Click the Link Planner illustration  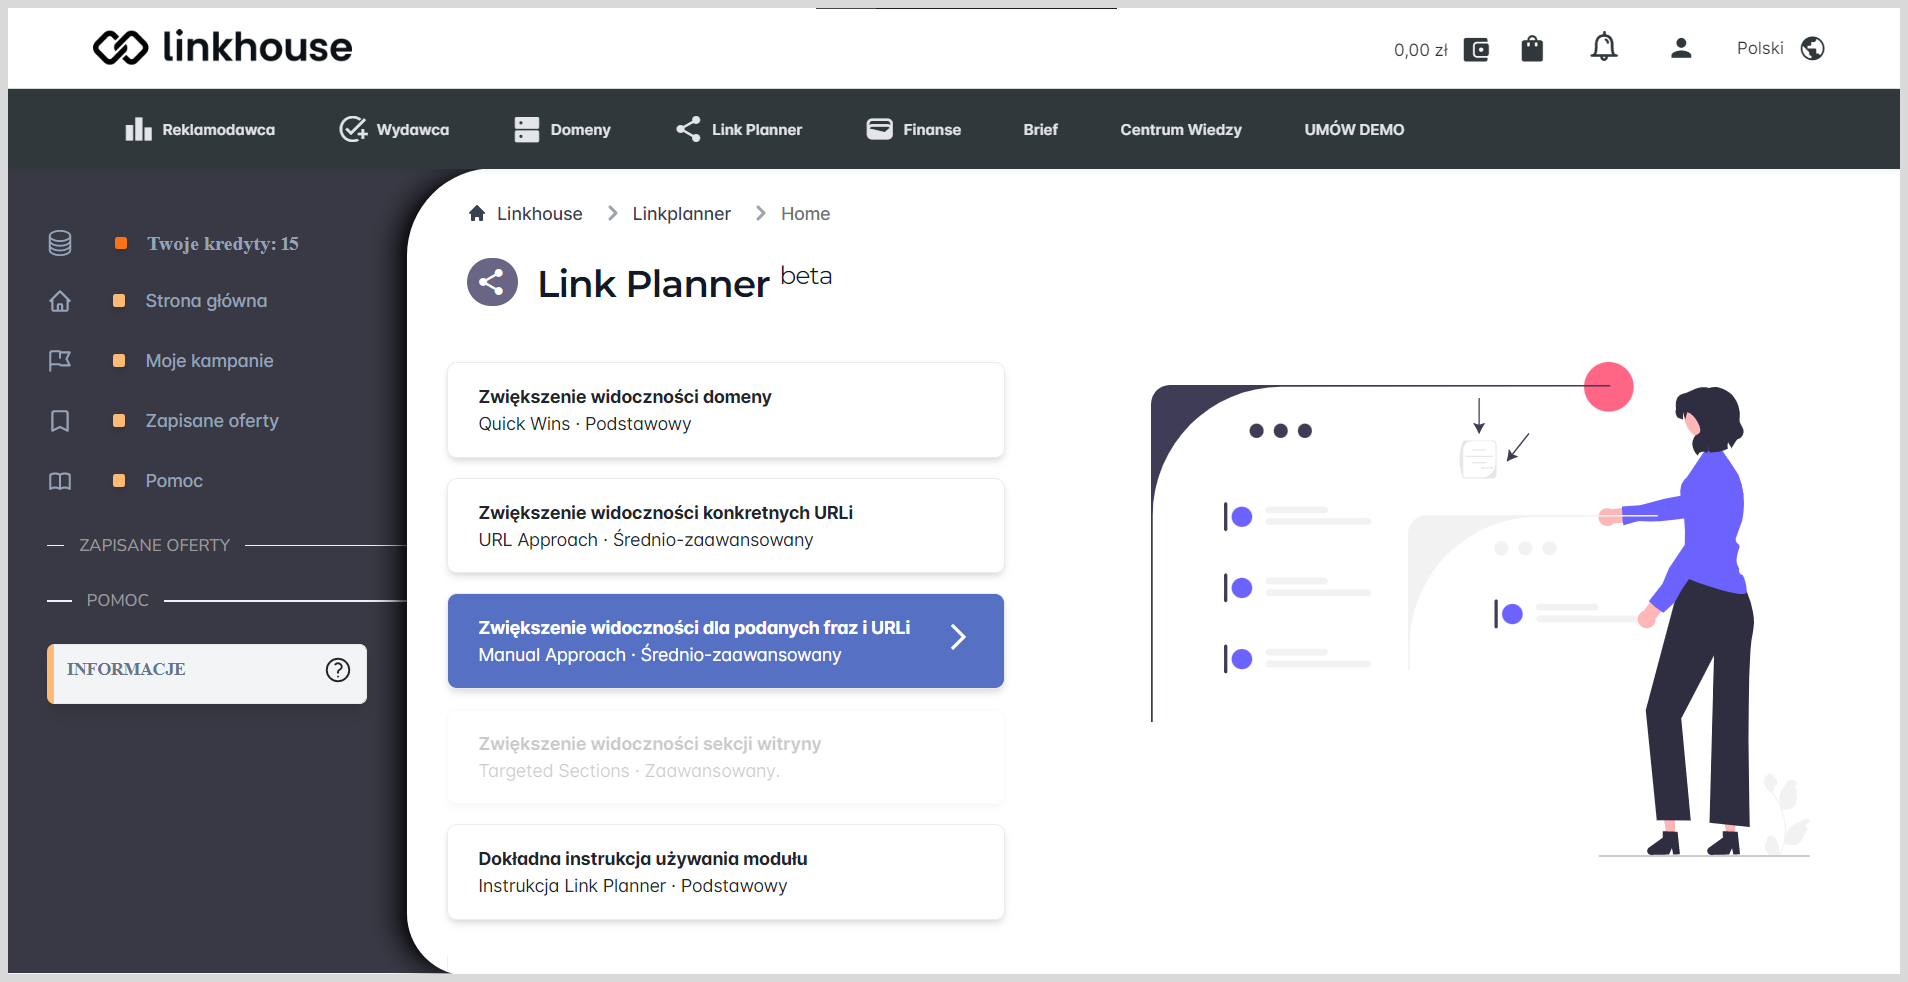1480,610
